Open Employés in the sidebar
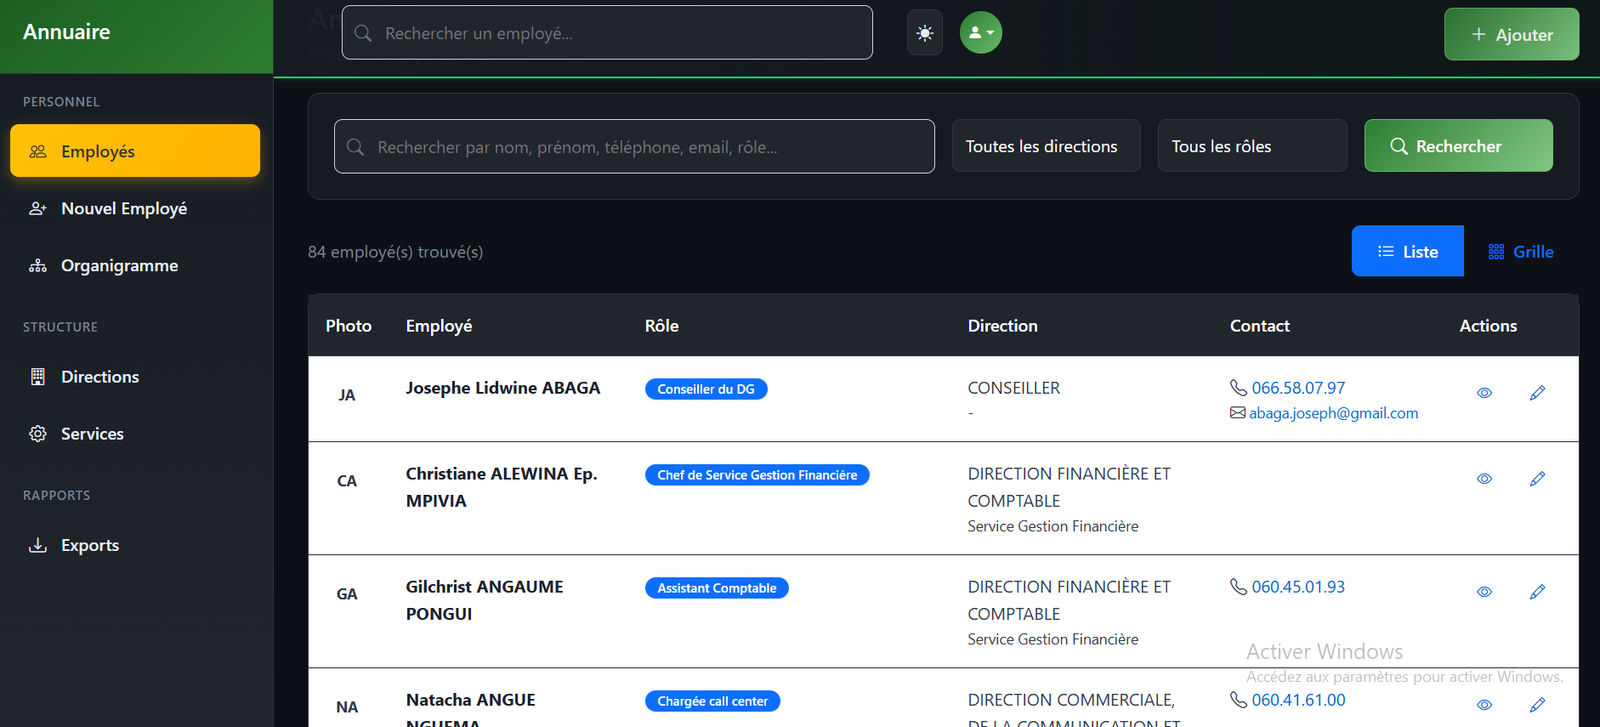The width and height of the screenshot is (1600, 727). pyautogui.click(x=135, y=152)
